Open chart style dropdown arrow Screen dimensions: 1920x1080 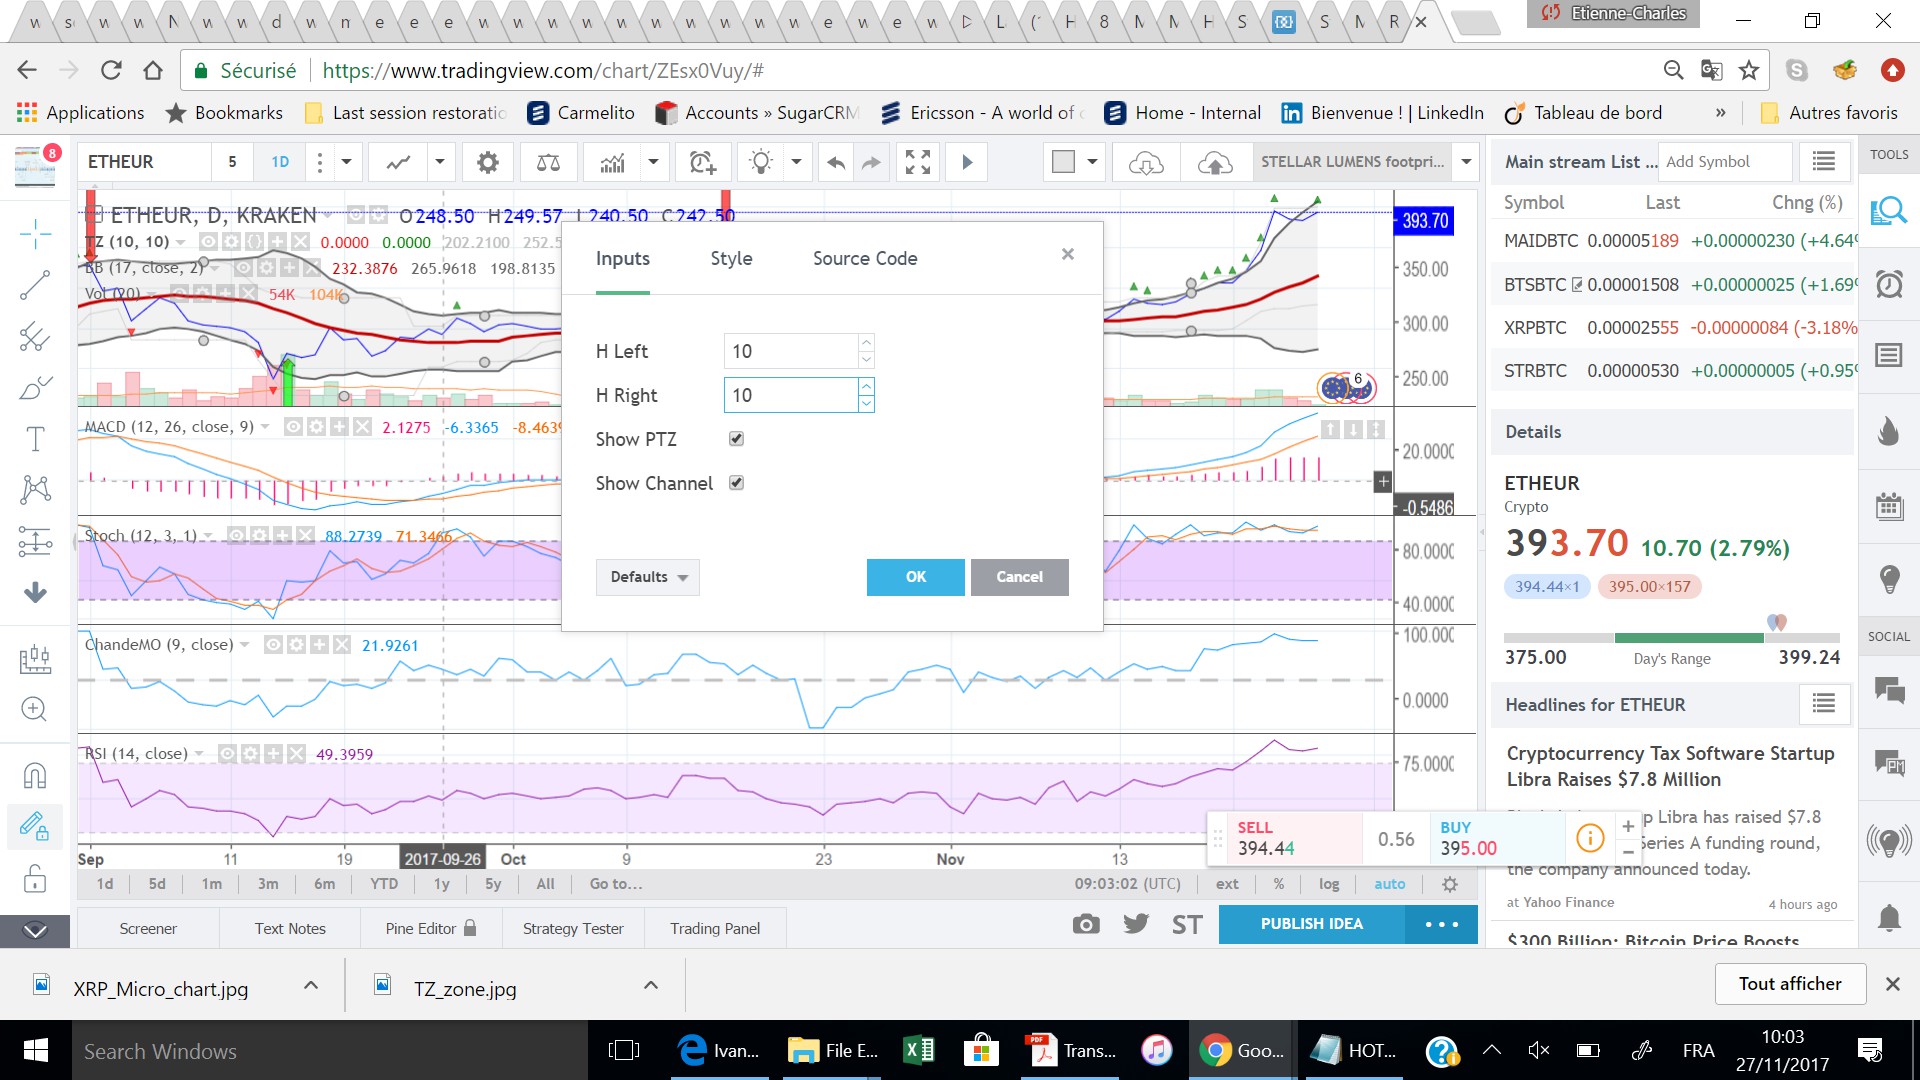pyautogui.click(x=439, y=162)
